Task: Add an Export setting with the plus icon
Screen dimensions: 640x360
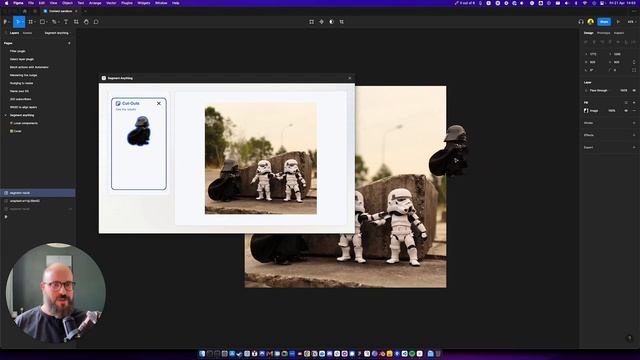Action: point(634,147)
